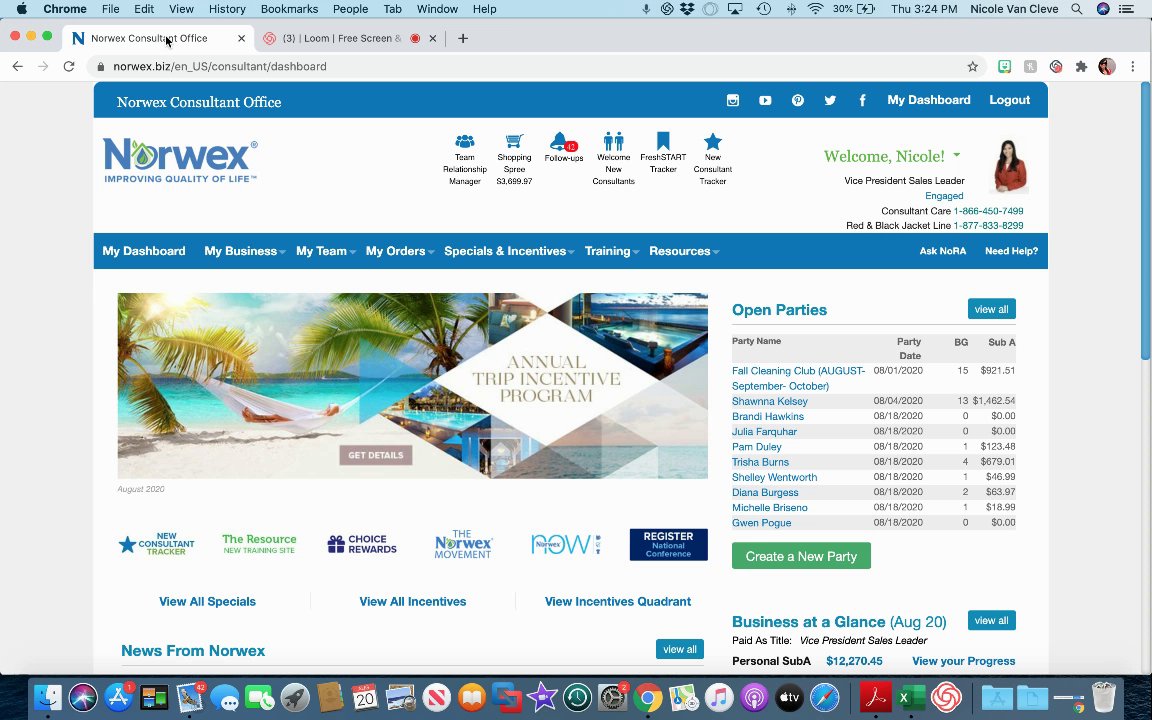The height and width of the screenshot is (720, 1152).
Task: Open View your Progress link
Action: click(963, 661)
